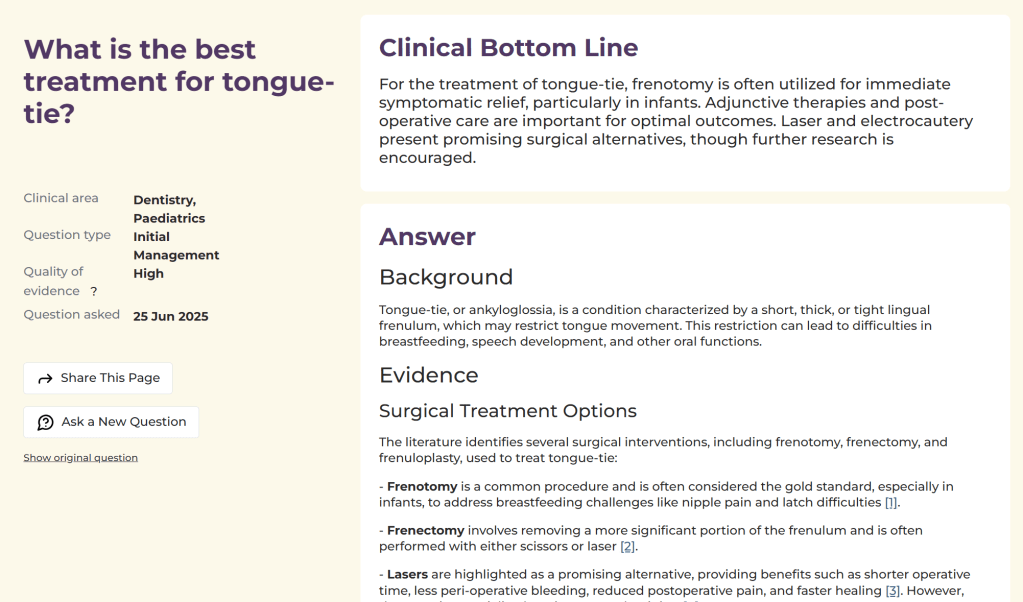Show the original question link
1023x602 pixels.
(x=80, y=458)
